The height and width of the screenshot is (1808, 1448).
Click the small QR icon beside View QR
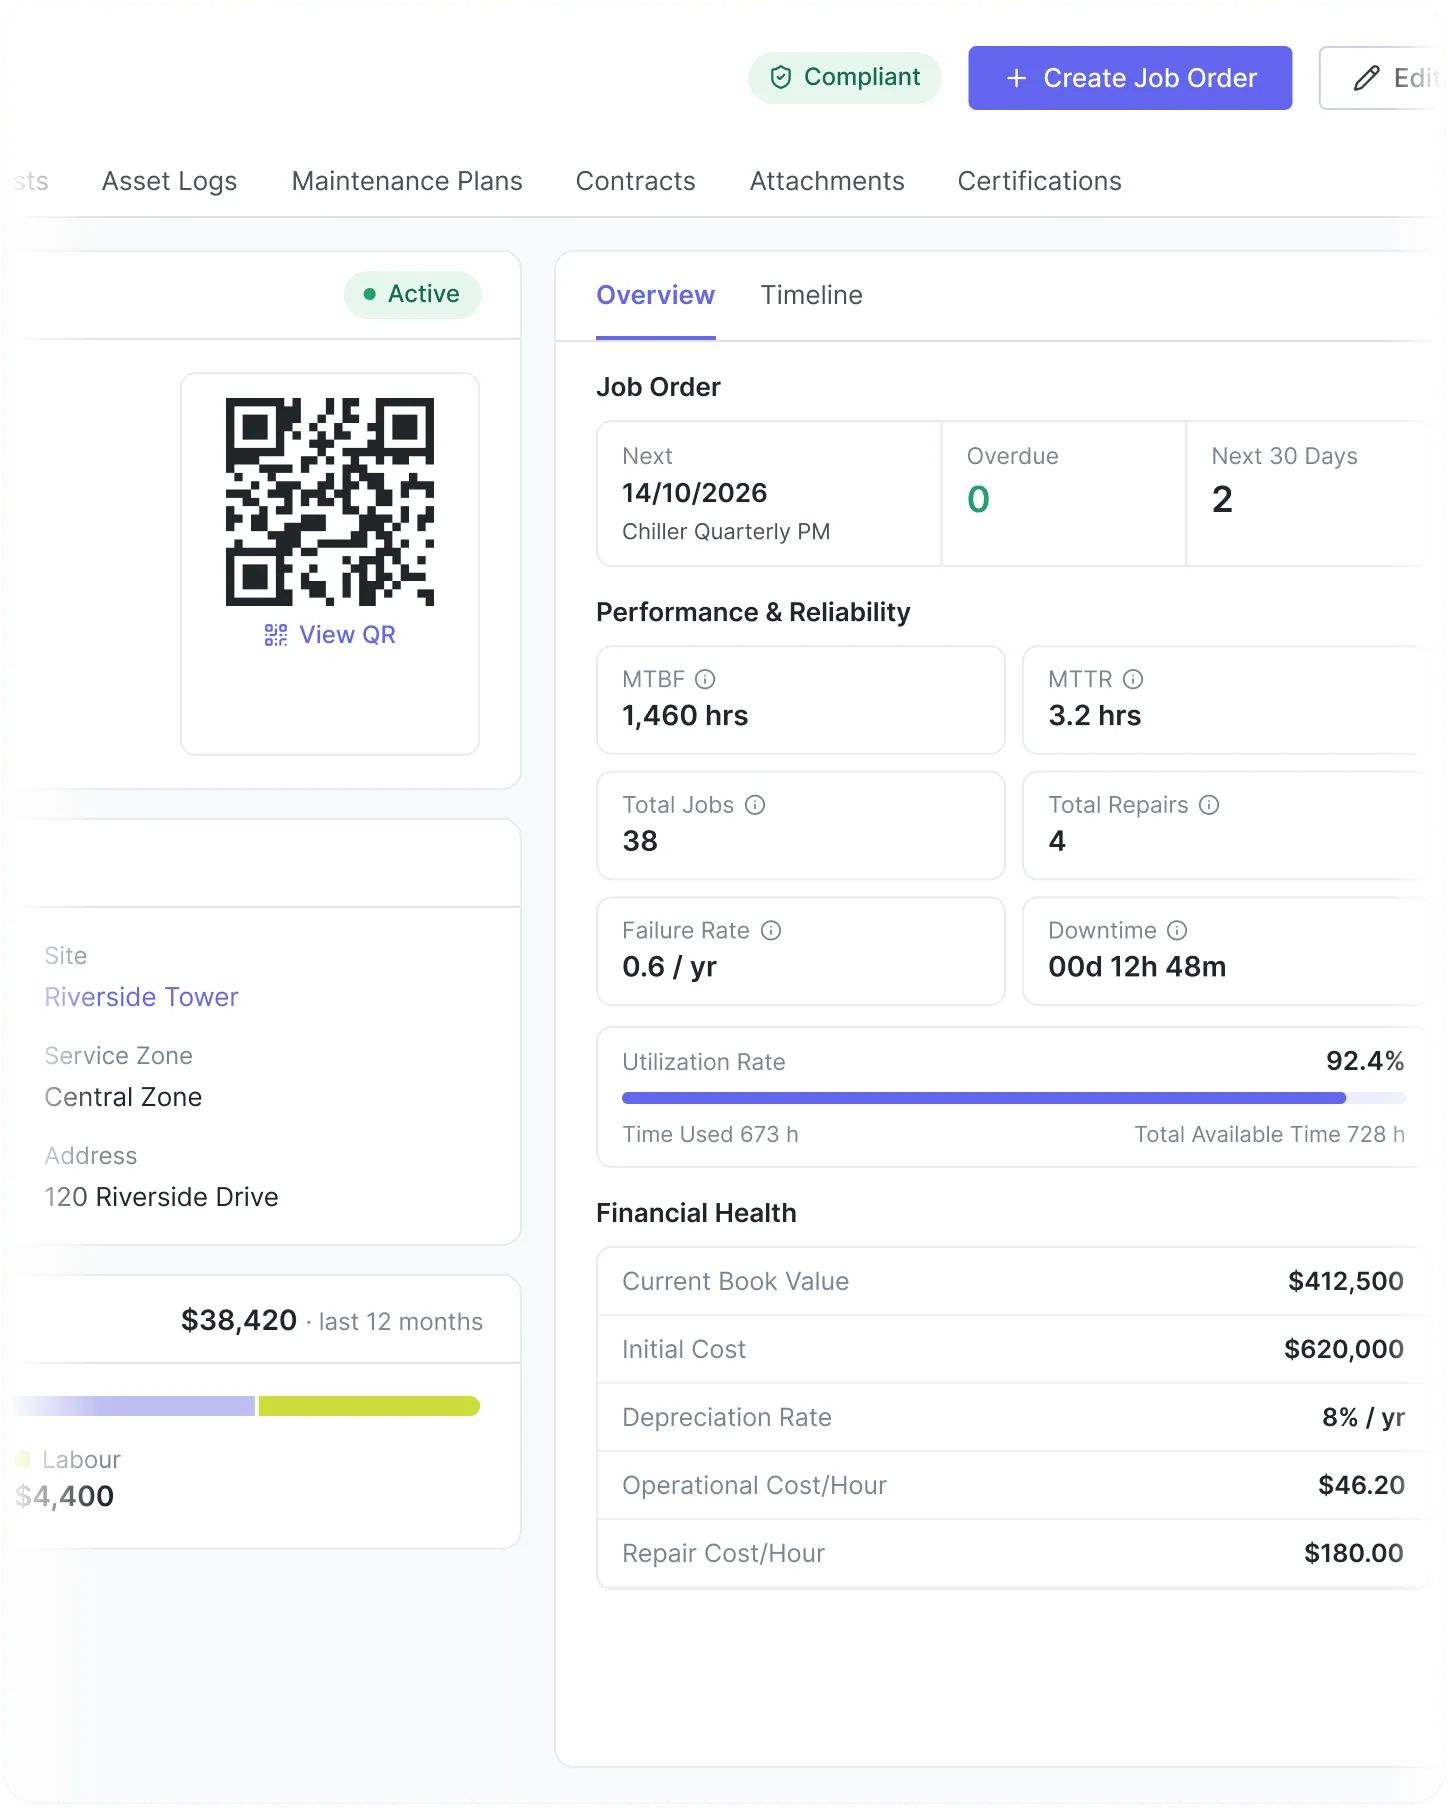click(x=276, y=635)
